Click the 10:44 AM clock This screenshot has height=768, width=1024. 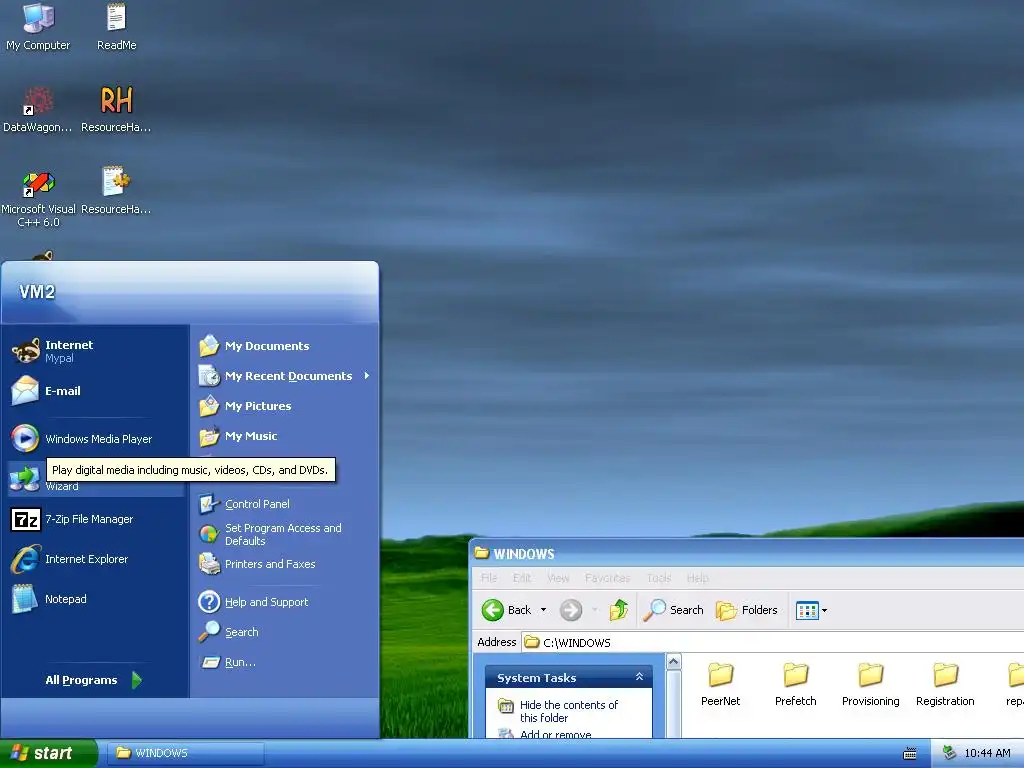(987, 753)
